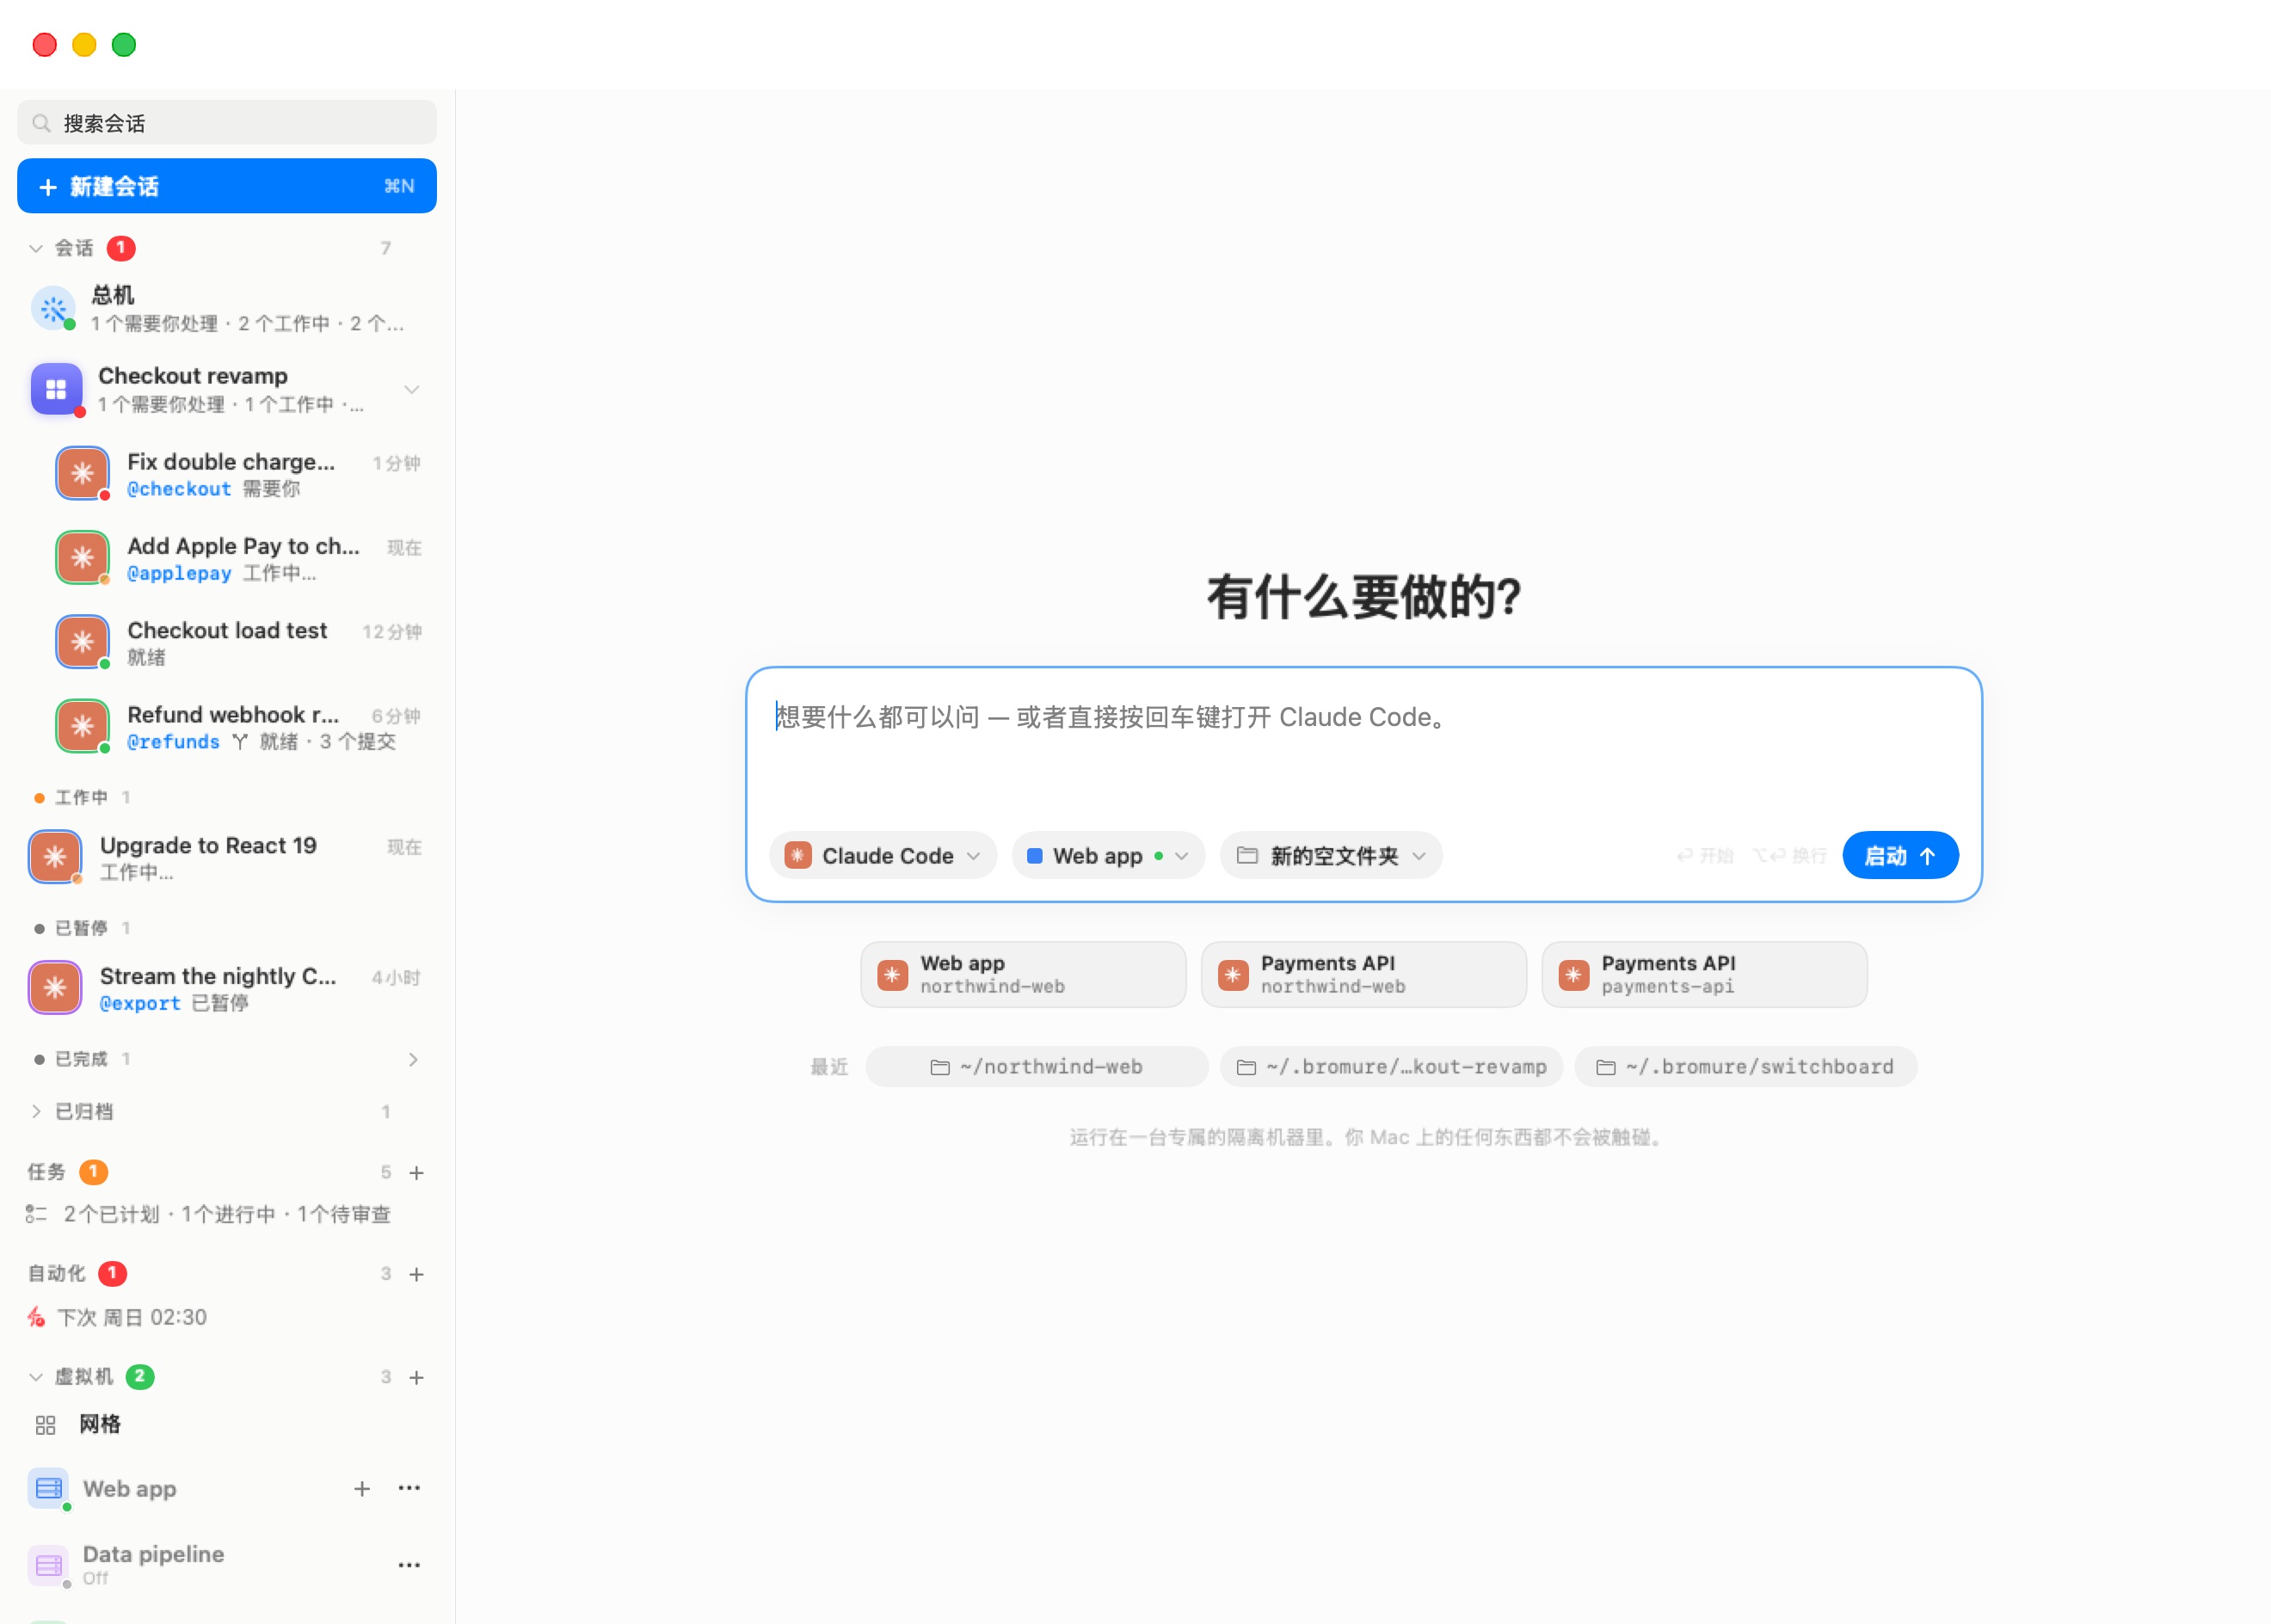Open more options for Web app machine
Screen dimensions: 2271x1624
pos(409,1489)
